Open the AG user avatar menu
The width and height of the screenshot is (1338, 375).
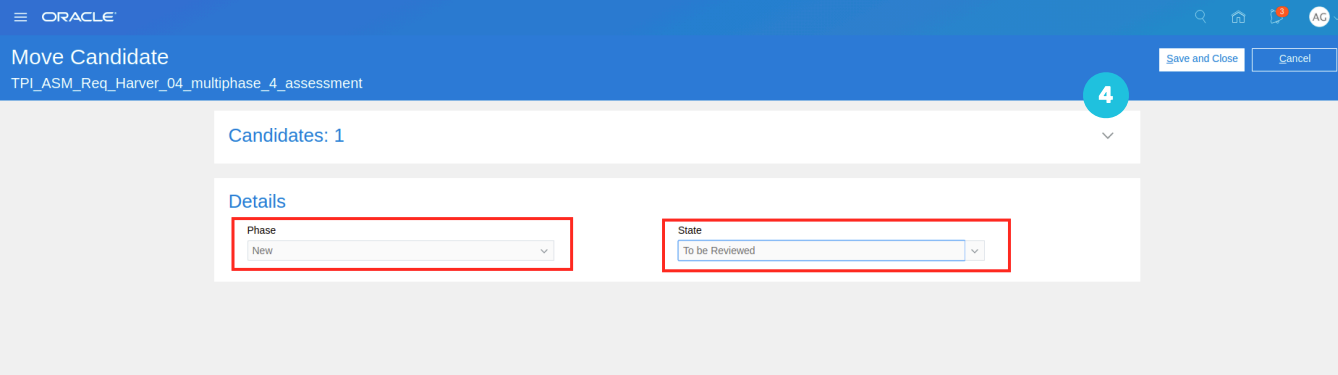(1320, 17)
